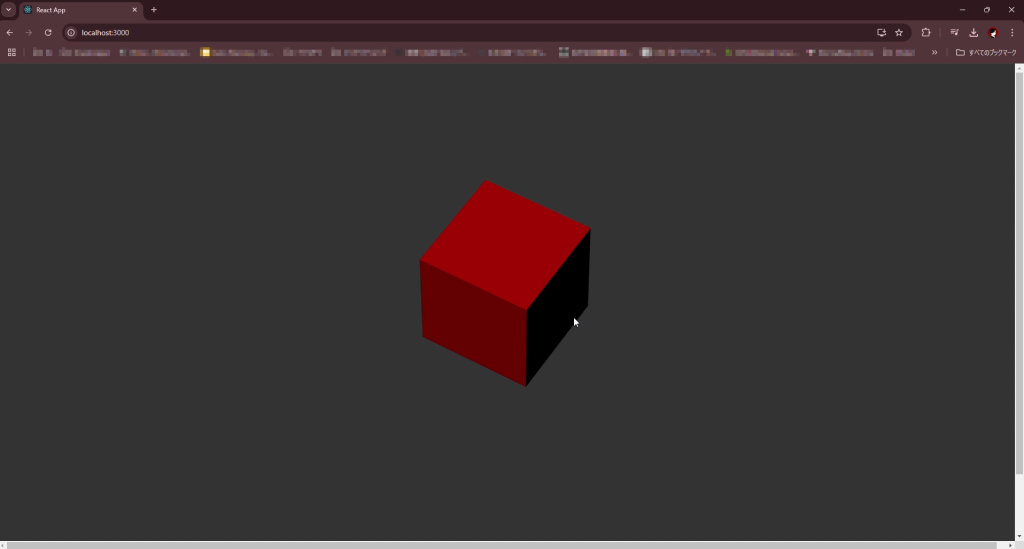Open the user profile avatar

pyautogui.click(x=993, y=32)
